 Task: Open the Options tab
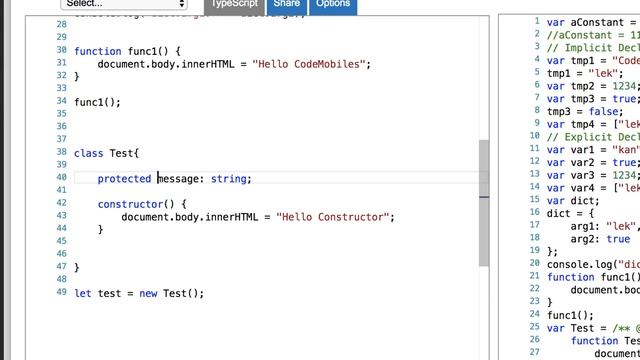pyautogui.click(x=333, y=6)
